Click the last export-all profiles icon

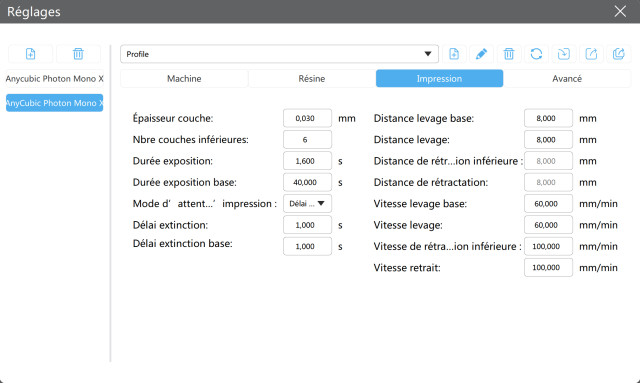coord(619,54)
